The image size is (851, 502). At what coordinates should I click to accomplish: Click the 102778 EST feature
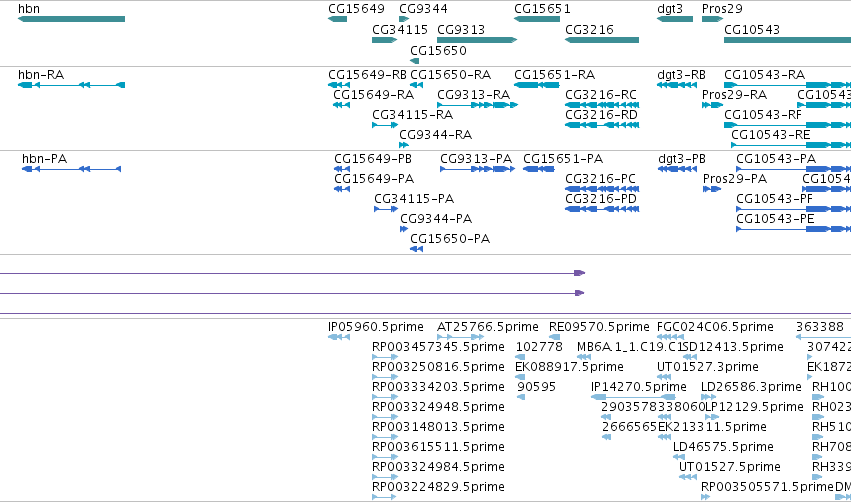[520, 358]
